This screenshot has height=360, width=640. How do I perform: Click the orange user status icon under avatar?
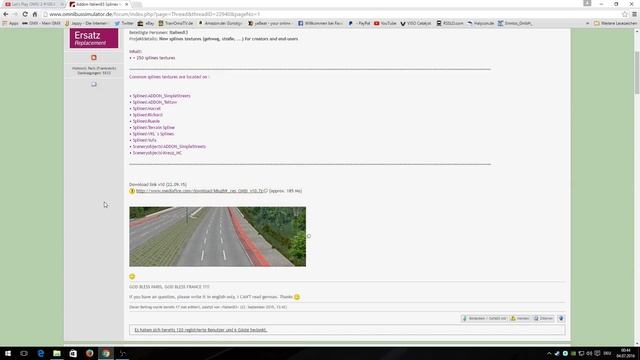tap(94, 58)
